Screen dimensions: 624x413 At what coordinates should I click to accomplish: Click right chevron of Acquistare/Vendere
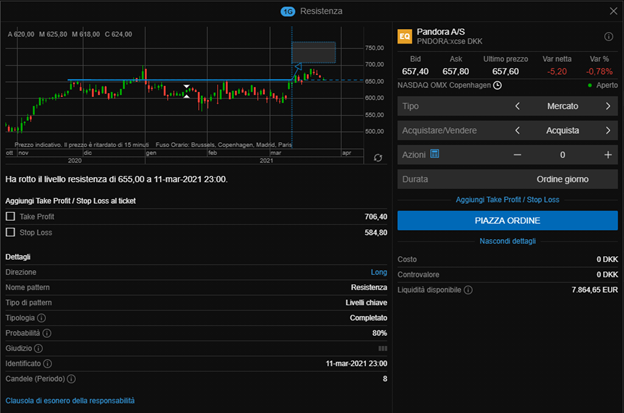point(608,131)
